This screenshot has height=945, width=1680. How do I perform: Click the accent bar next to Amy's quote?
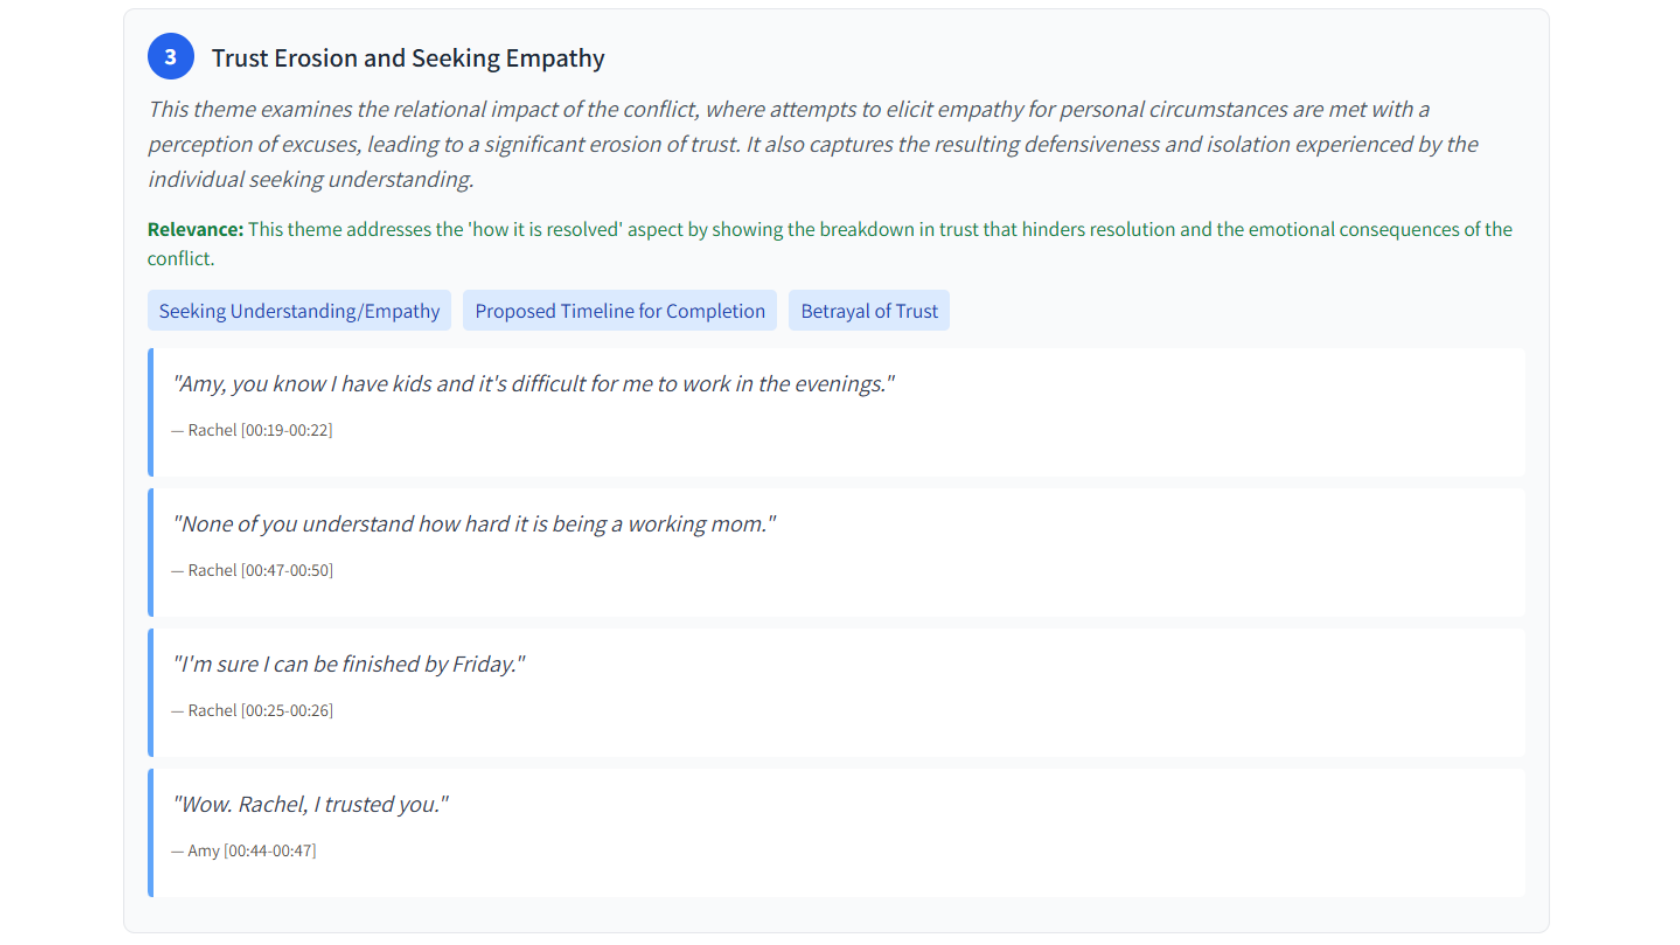tap(150, 830)
